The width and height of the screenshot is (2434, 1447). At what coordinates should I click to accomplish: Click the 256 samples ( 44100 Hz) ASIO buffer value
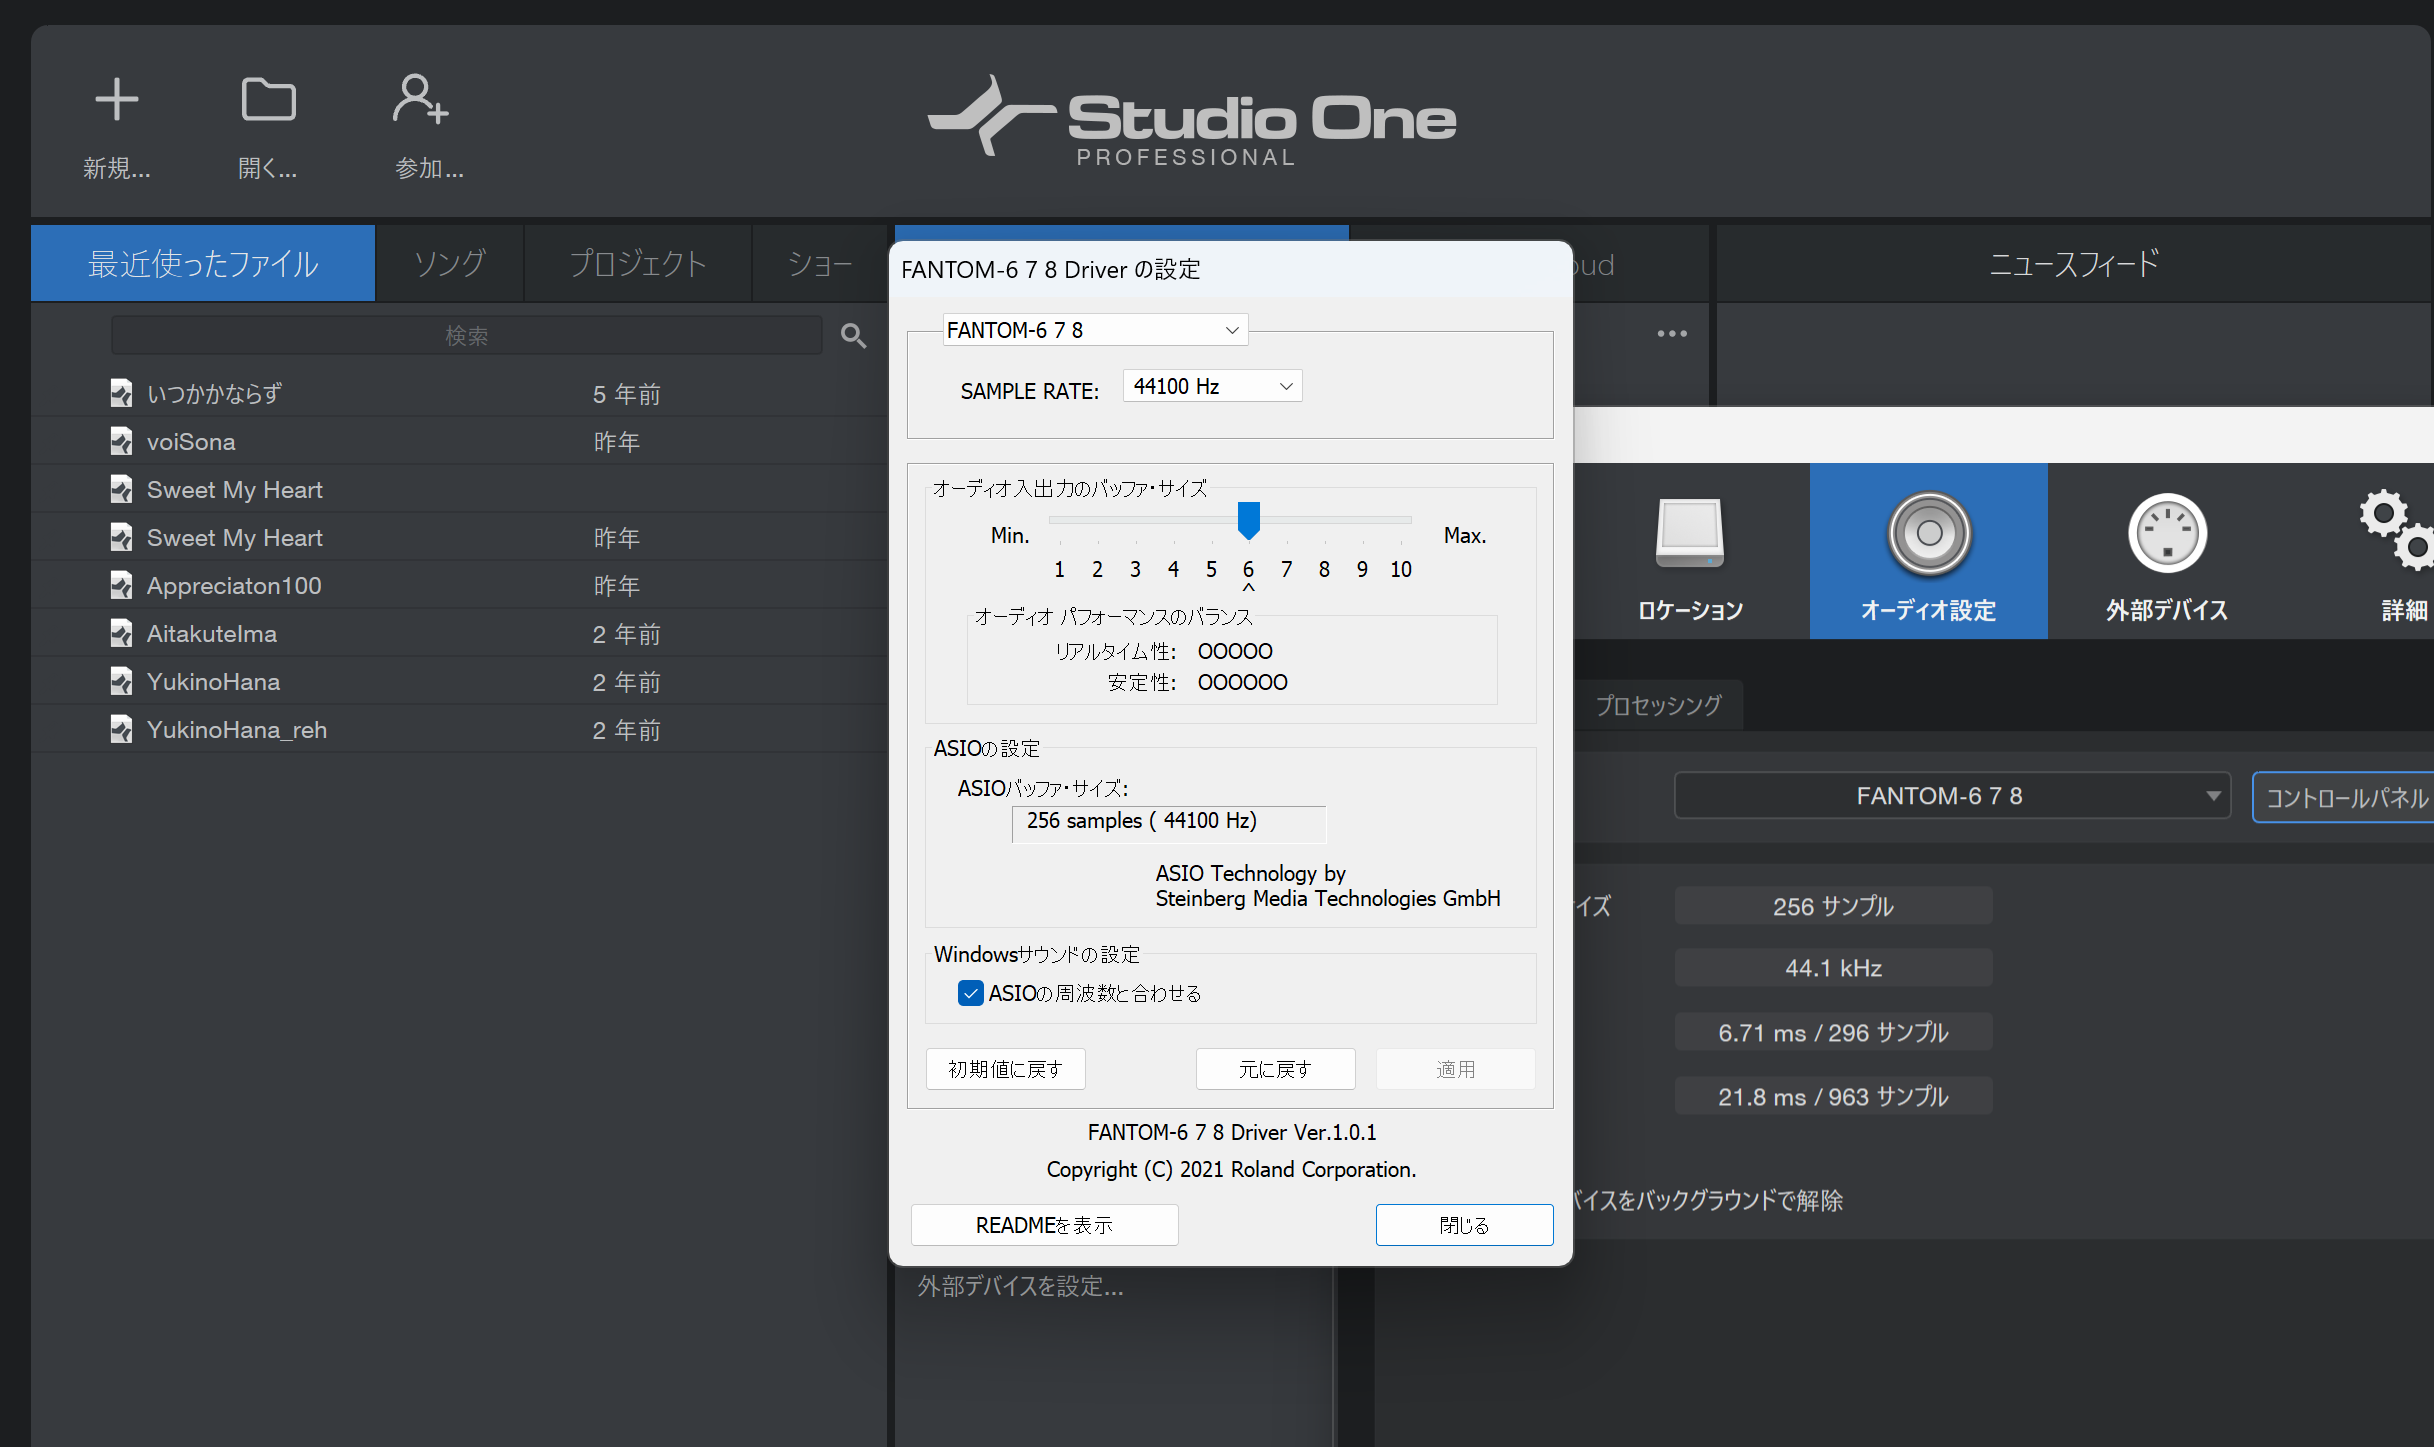coord(1169,822)
